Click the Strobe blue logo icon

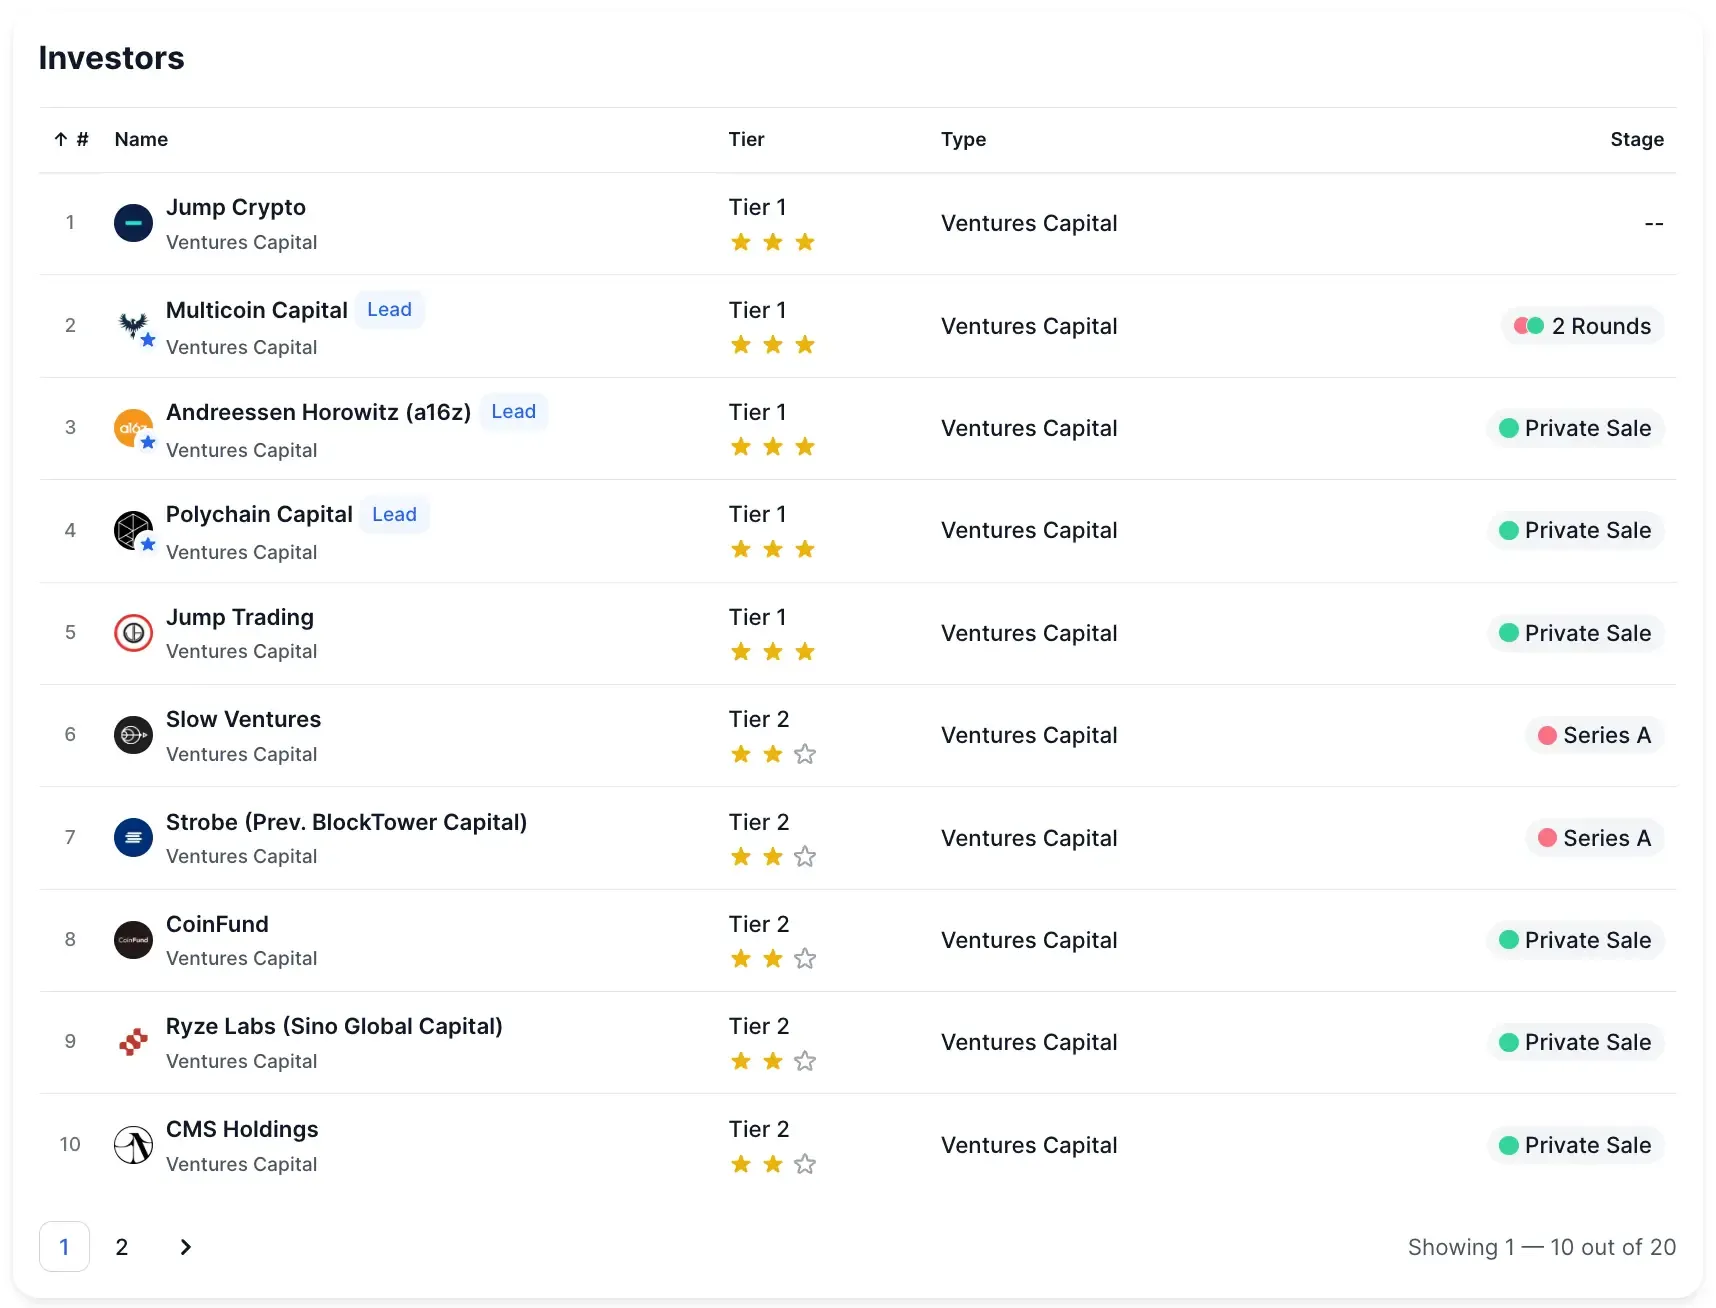coord(133,838)
